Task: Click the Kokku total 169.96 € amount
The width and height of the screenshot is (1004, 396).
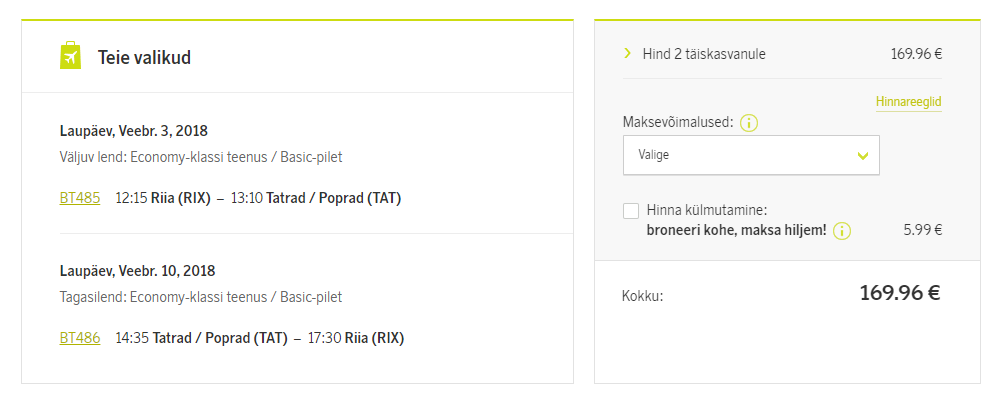Action: point(900,293)
